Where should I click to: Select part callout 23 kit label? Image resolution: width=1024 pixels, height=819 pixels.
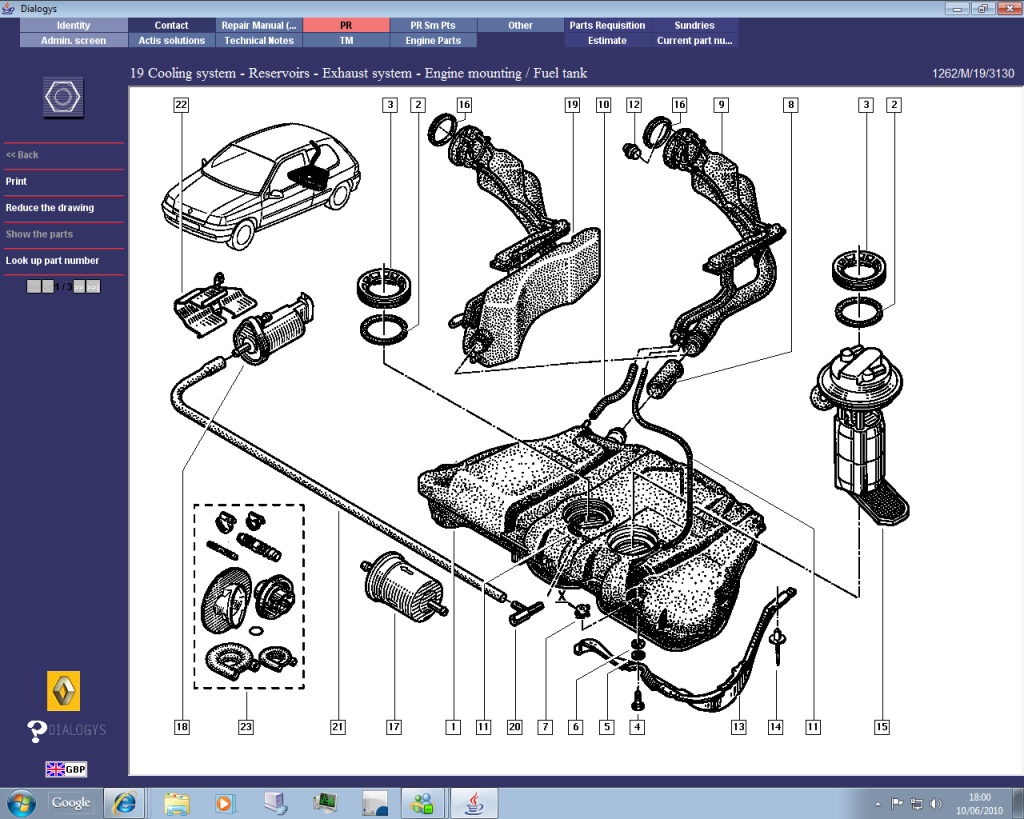[x=245, y=727]
